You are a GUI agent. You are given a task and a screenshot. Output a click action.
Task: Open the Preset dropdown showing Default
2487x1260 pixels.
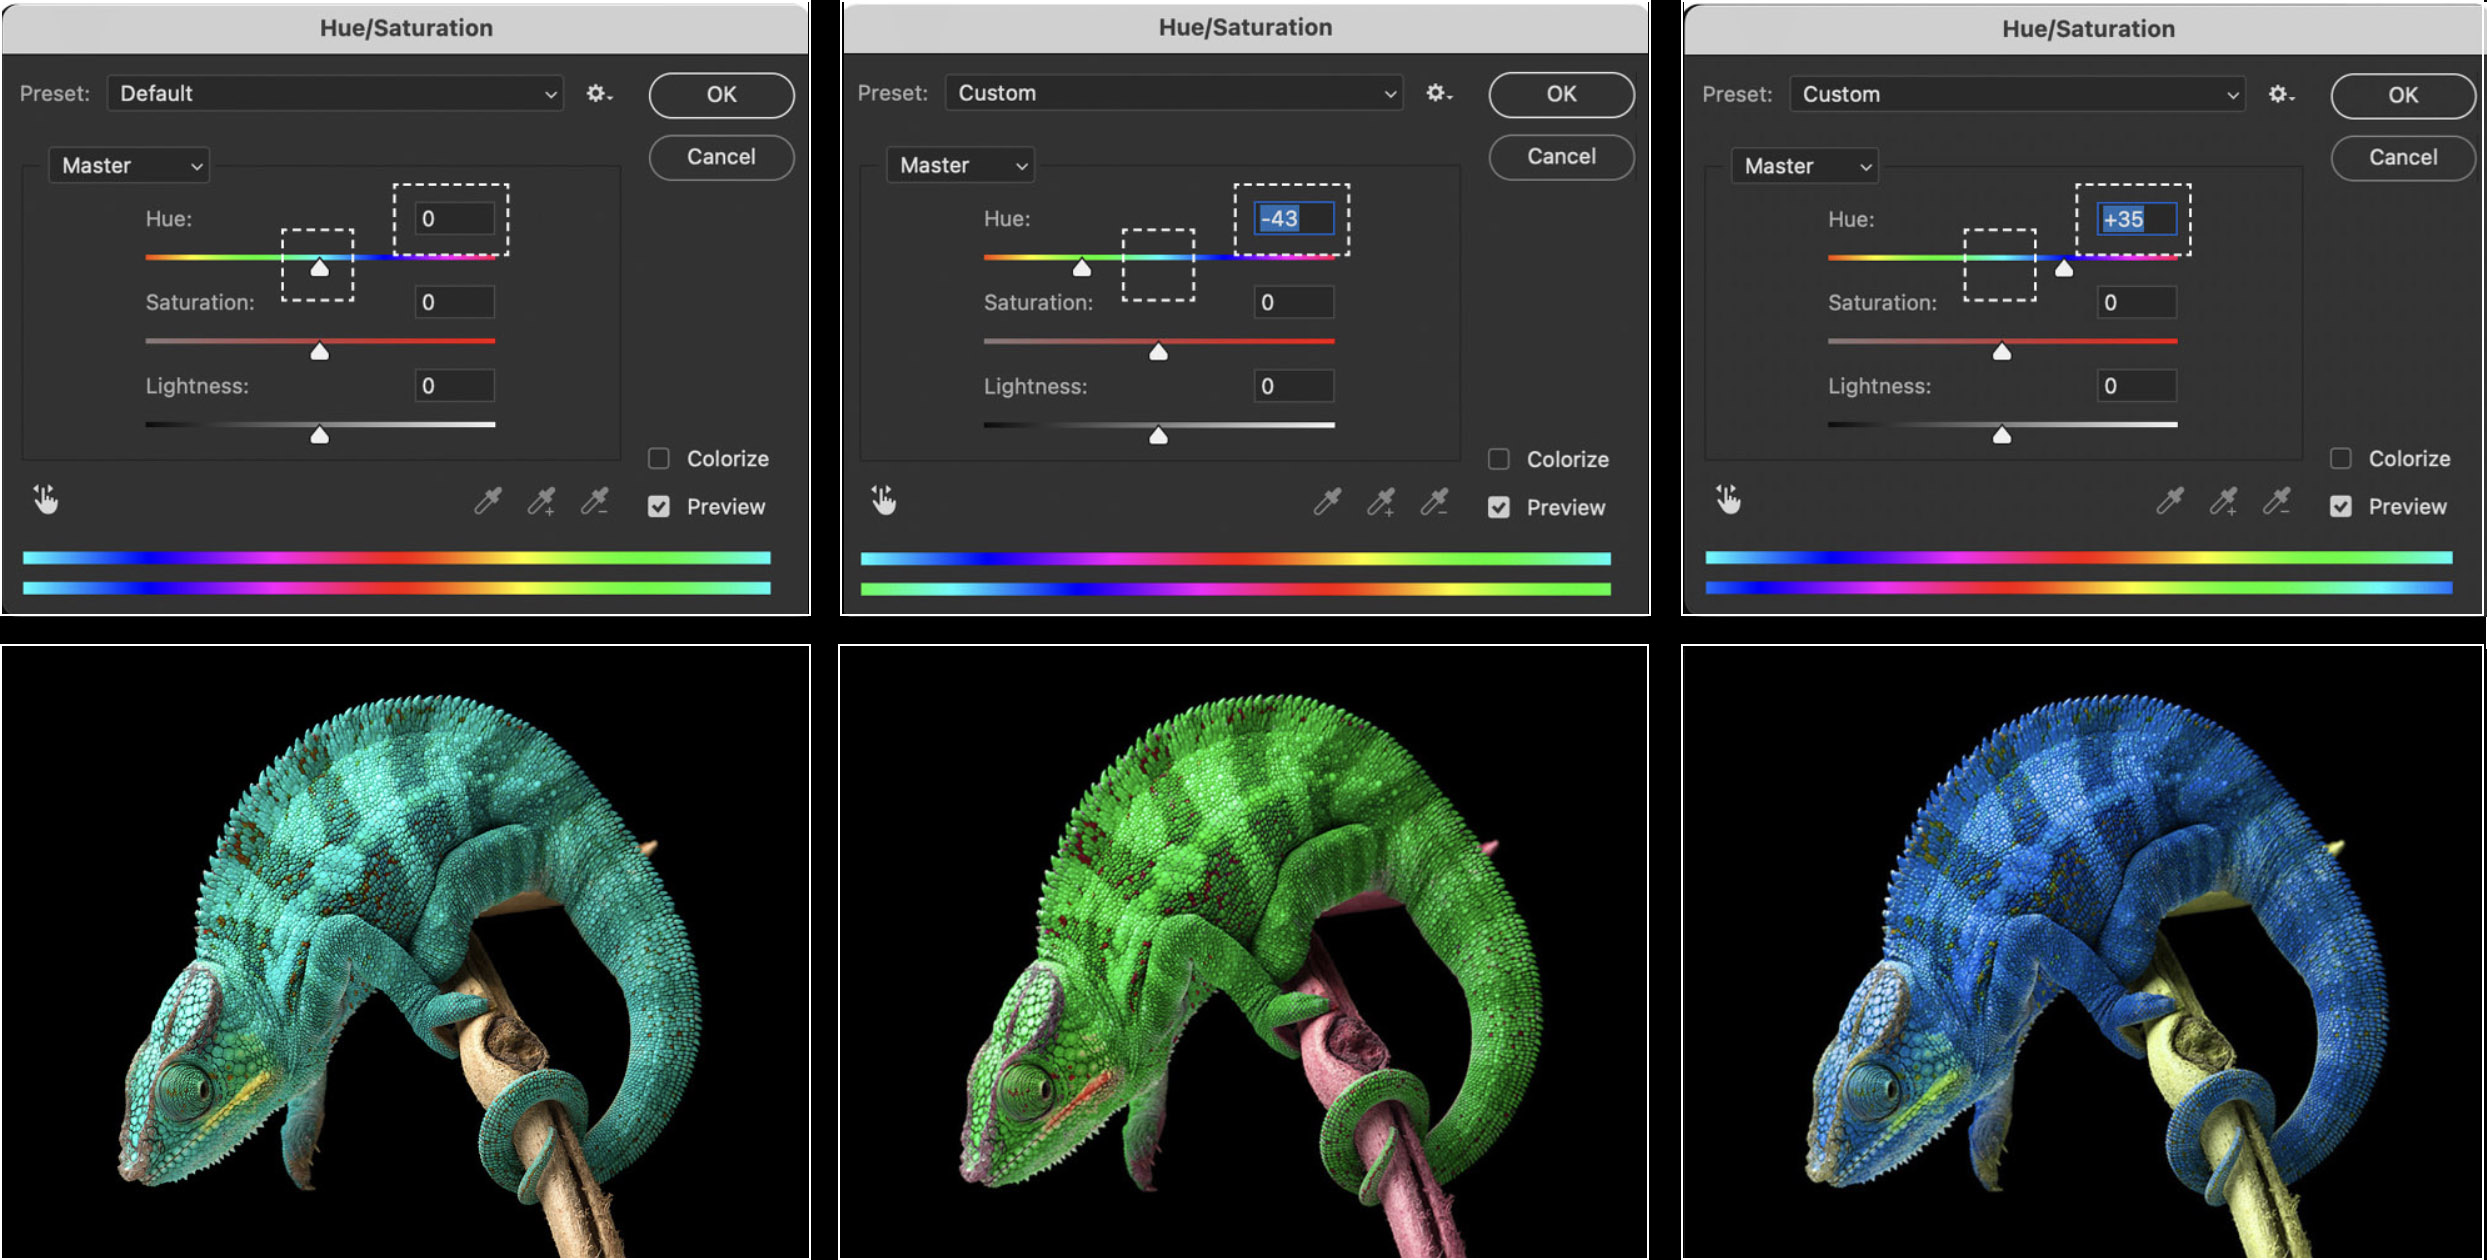tap(335, 94)
